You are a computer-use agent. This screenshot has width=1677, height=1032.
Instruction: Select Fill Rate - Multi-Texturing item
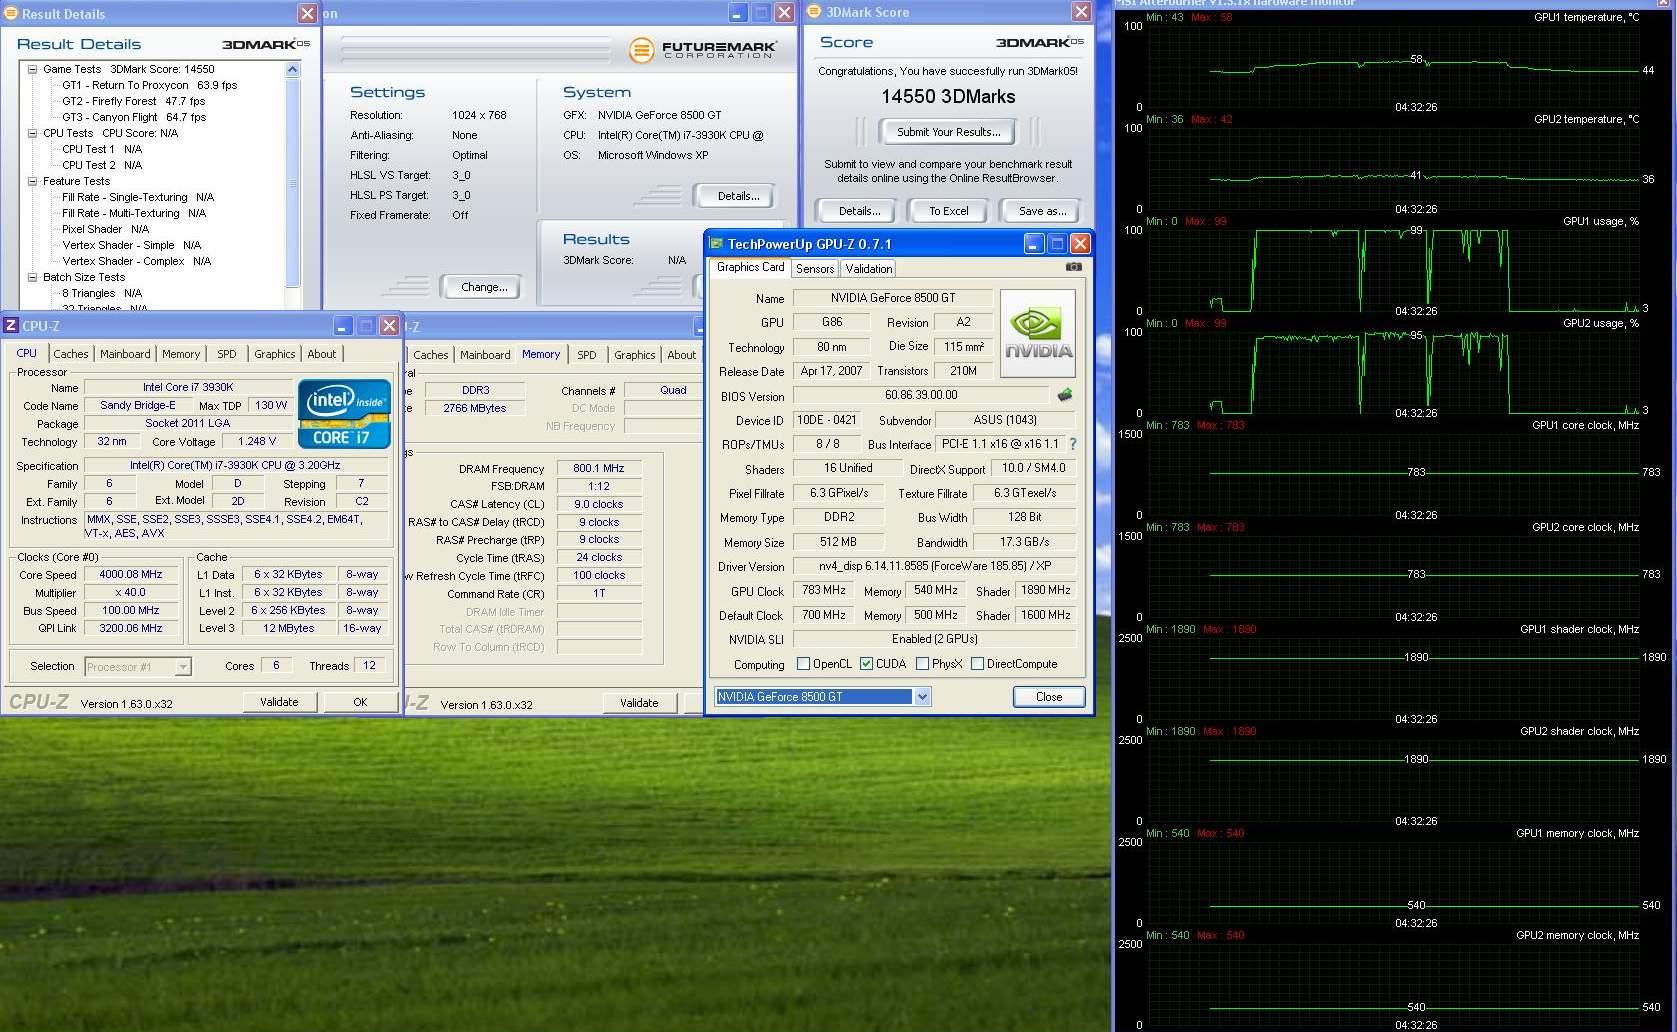coord(134,213)
